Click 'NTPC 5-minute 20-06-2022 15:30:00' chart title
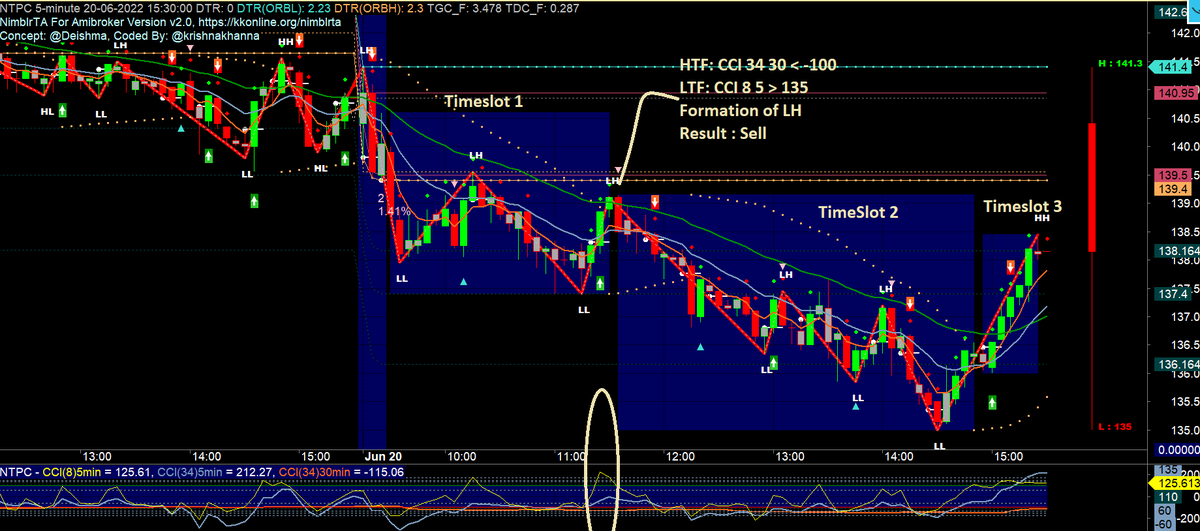 click(x=98, y=8)
